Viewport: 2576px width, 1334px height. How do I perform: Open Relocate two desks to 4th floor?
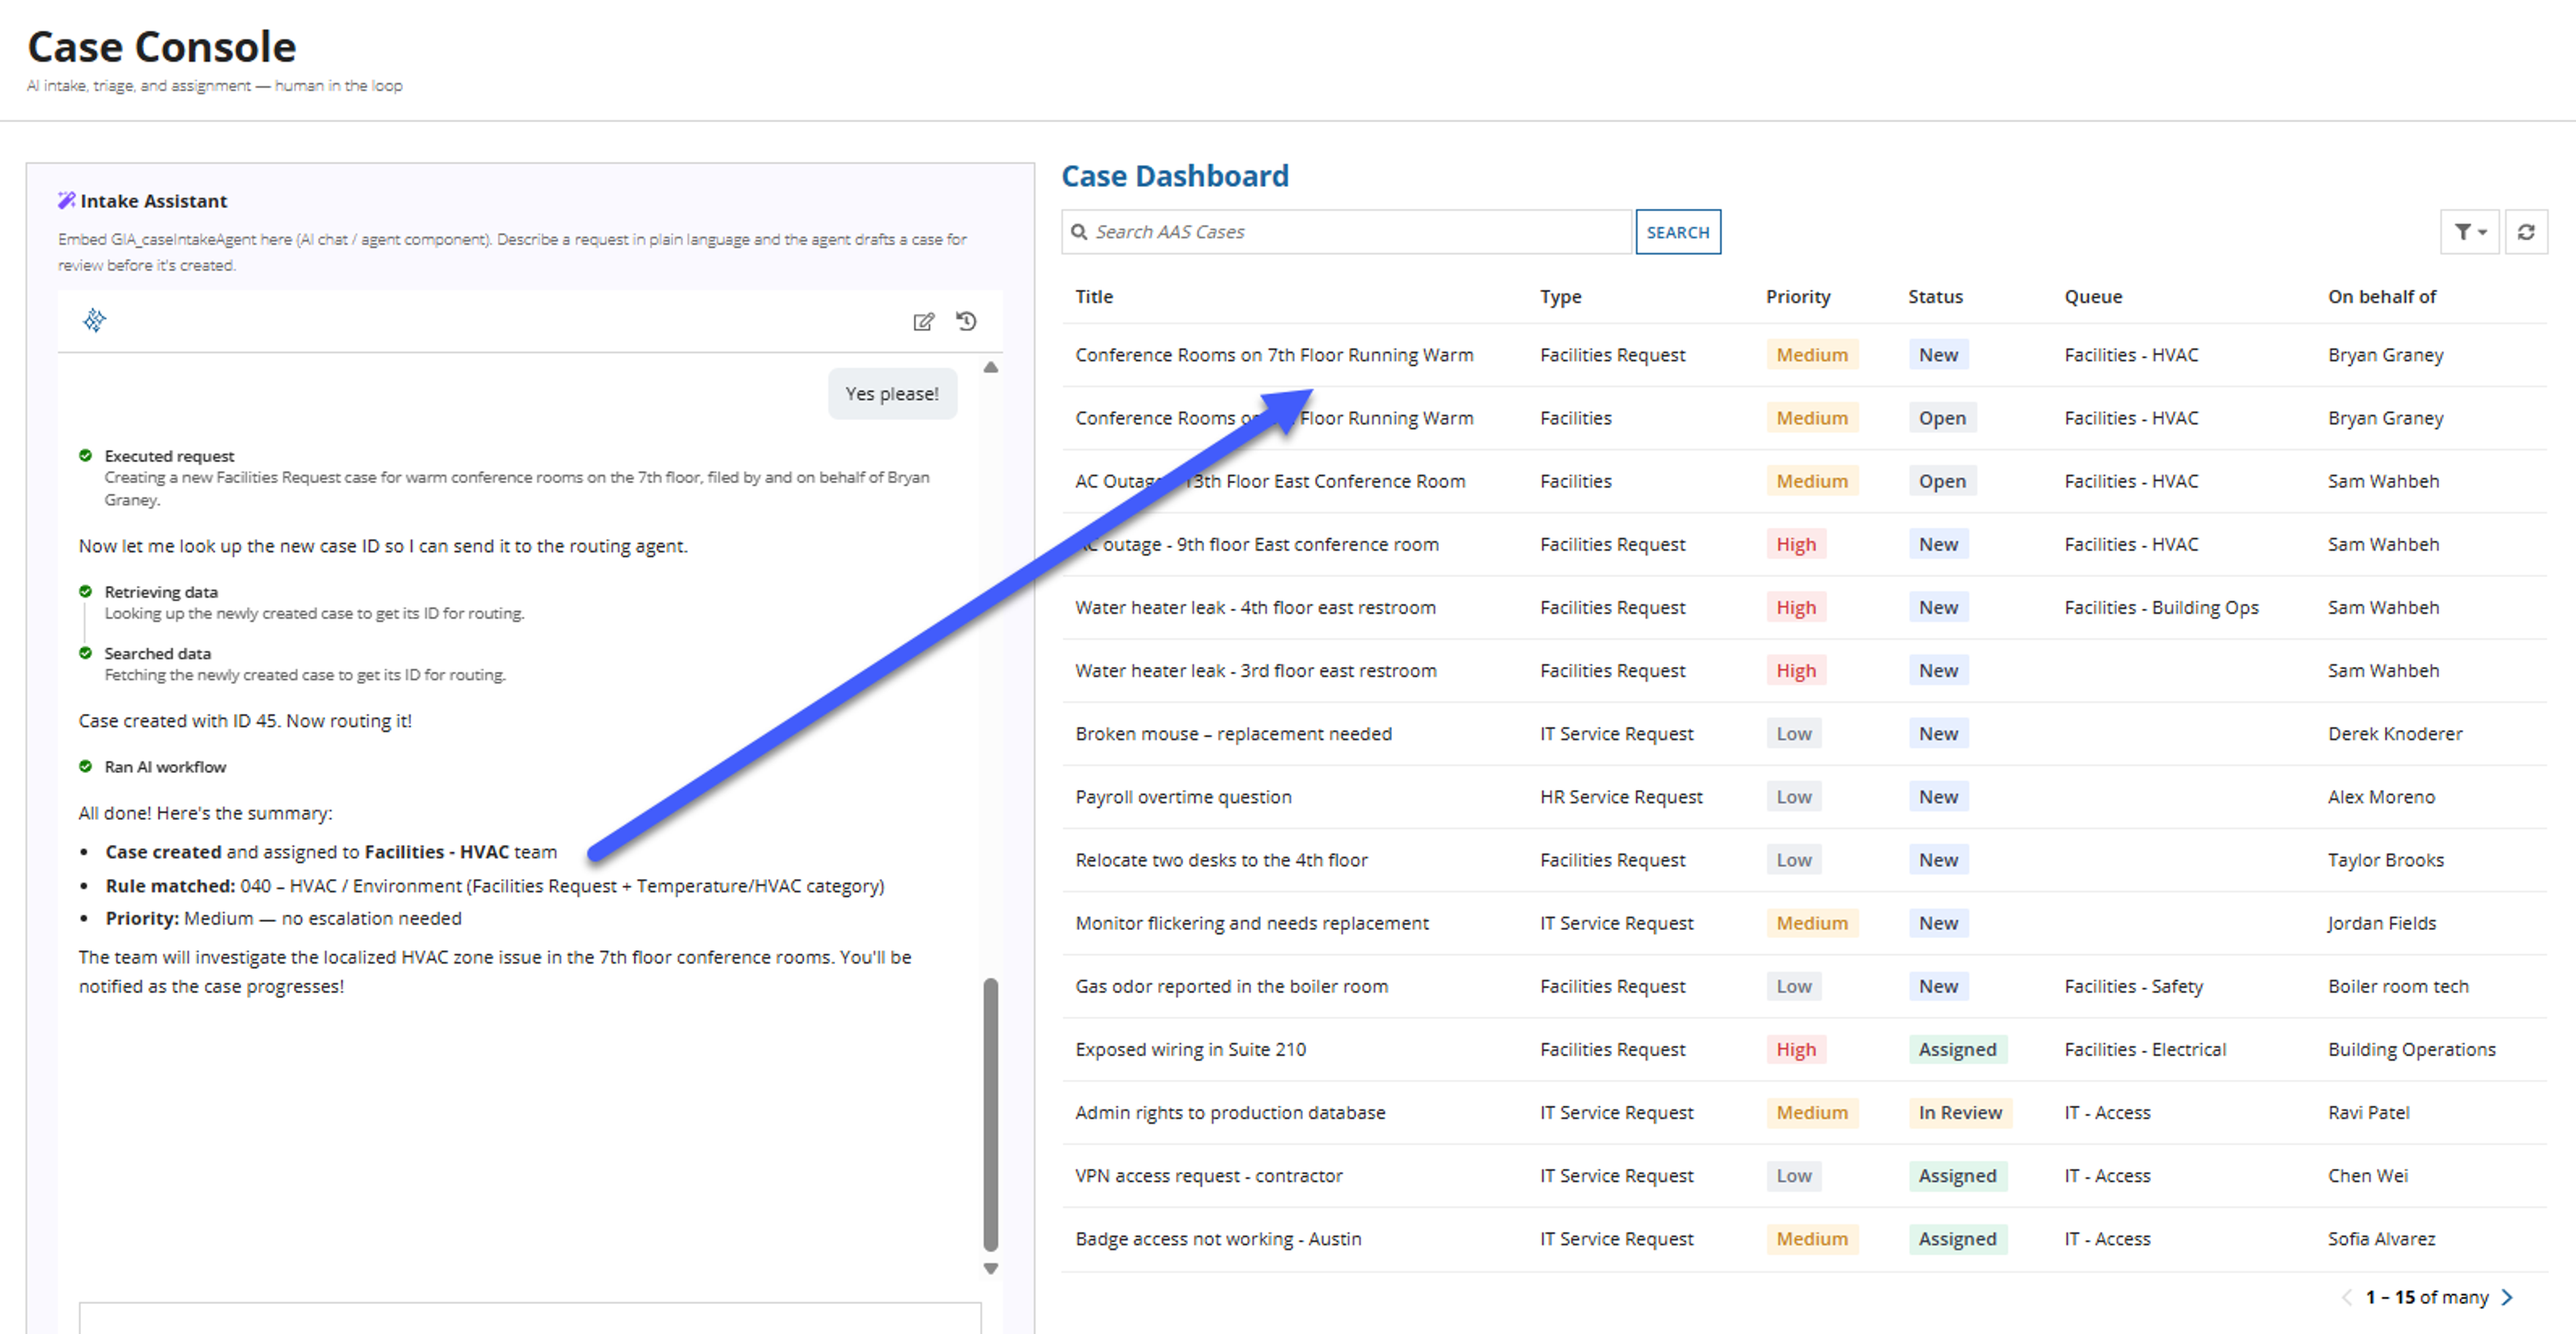[x=1220, y=859]
